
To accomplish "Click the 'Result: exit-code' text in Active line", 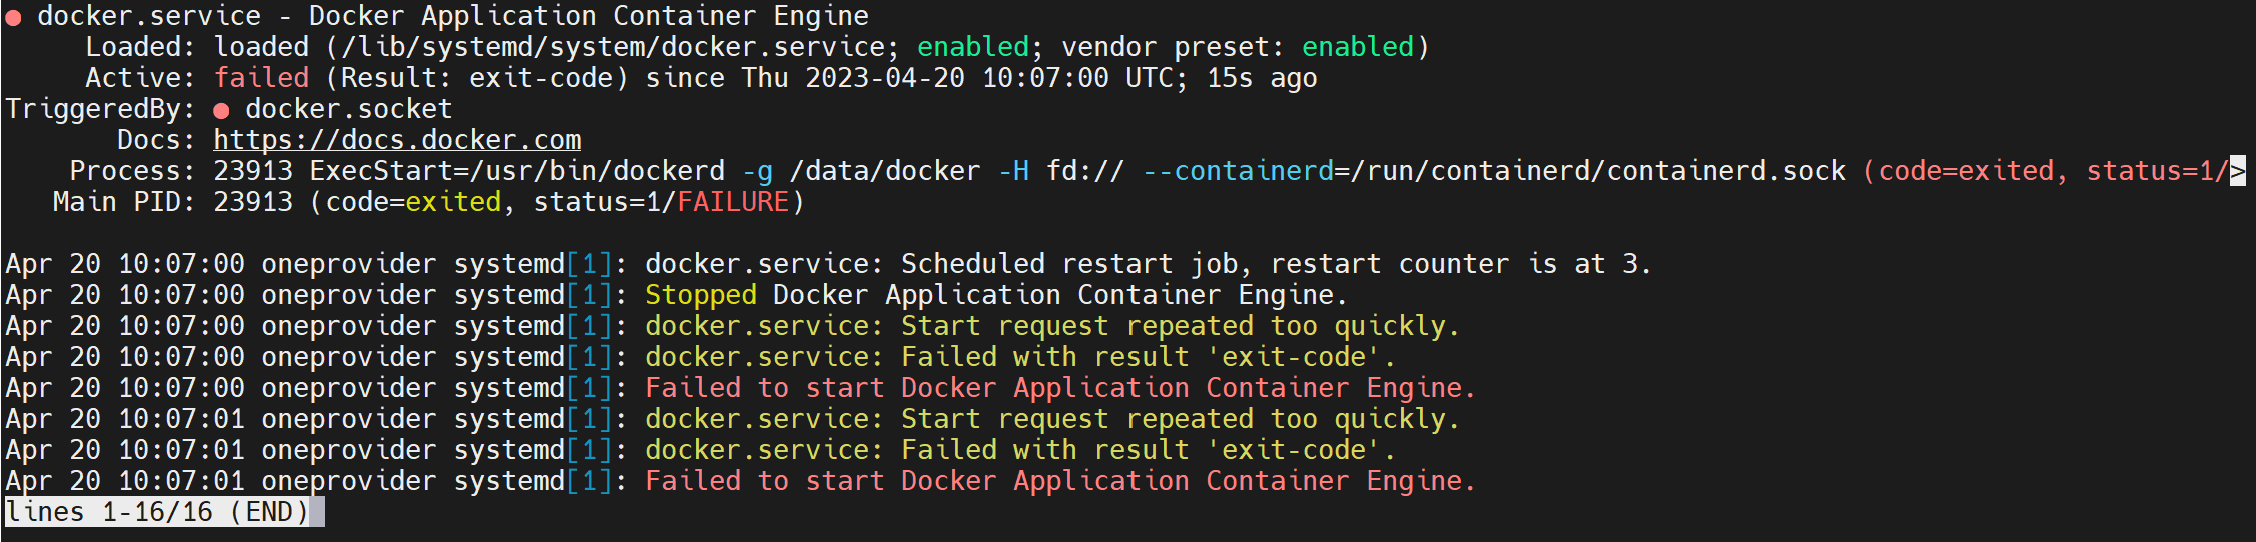I will 477,78.
